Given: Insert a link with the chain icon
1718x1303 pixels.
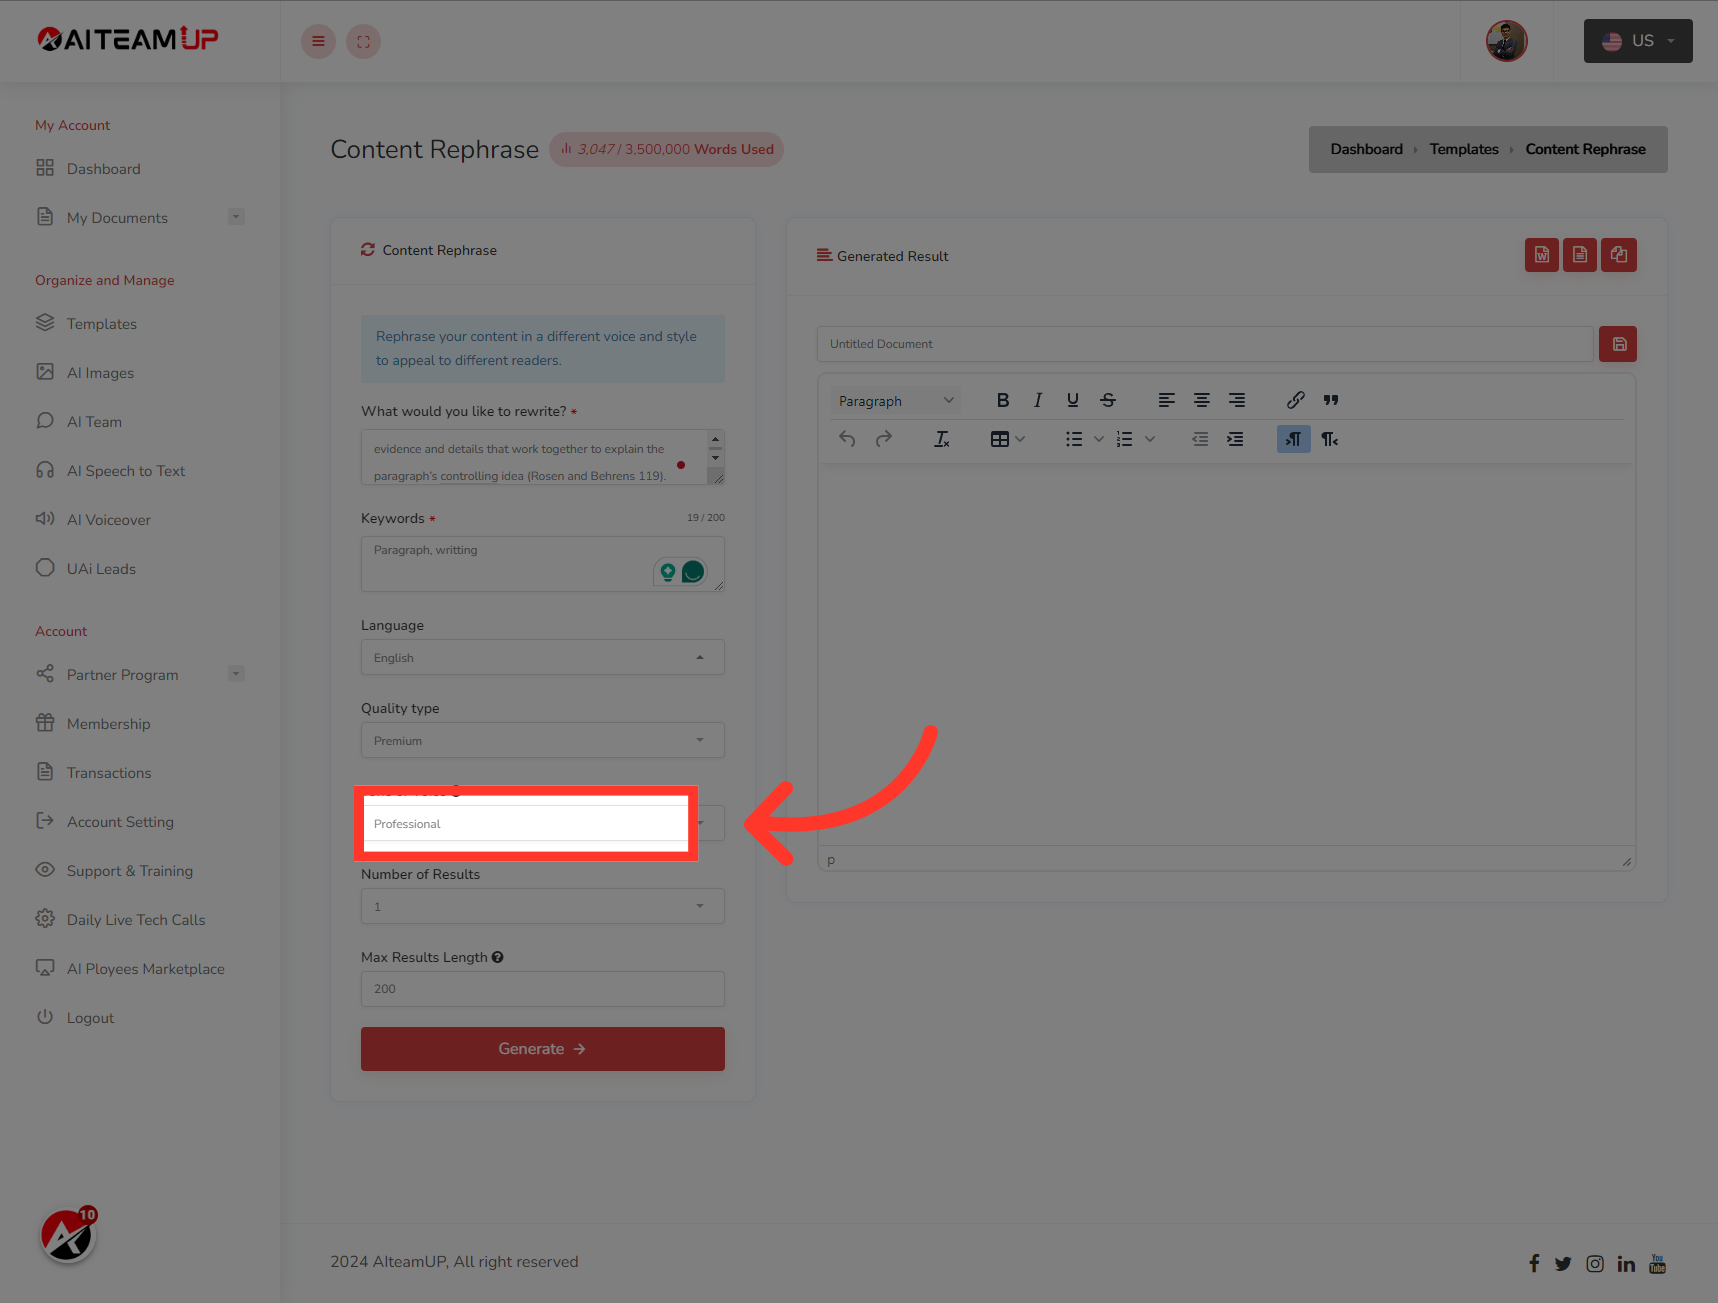Looking at the screenshot, I should pyautogui.click(x=1296, y=400).
